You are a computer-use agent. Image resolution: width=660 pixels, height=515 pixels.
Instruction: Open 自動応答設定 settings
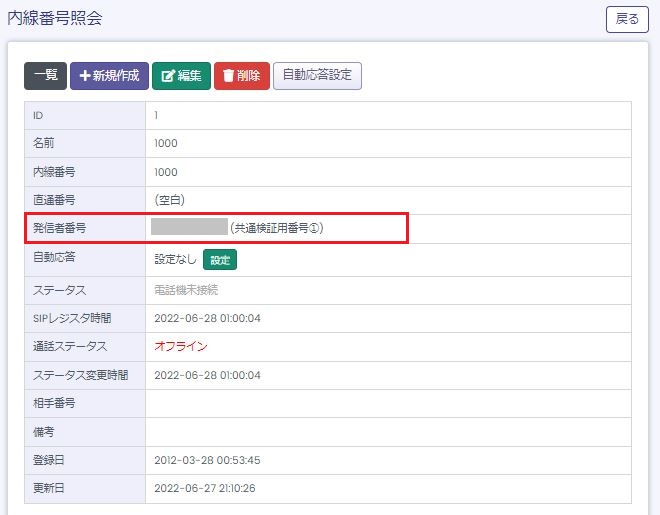[x=317, y=76]
